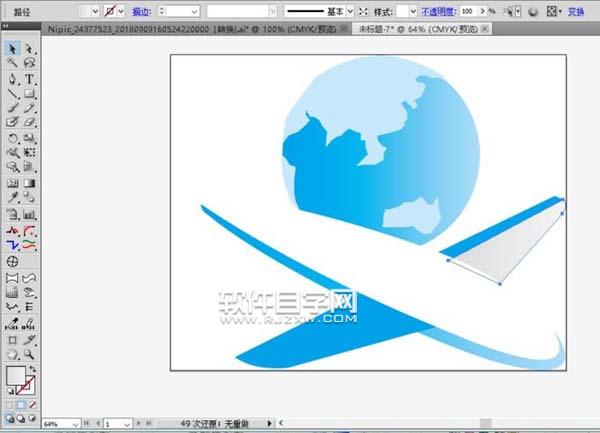Open the 变换 transform panel link

pos(576,12)
